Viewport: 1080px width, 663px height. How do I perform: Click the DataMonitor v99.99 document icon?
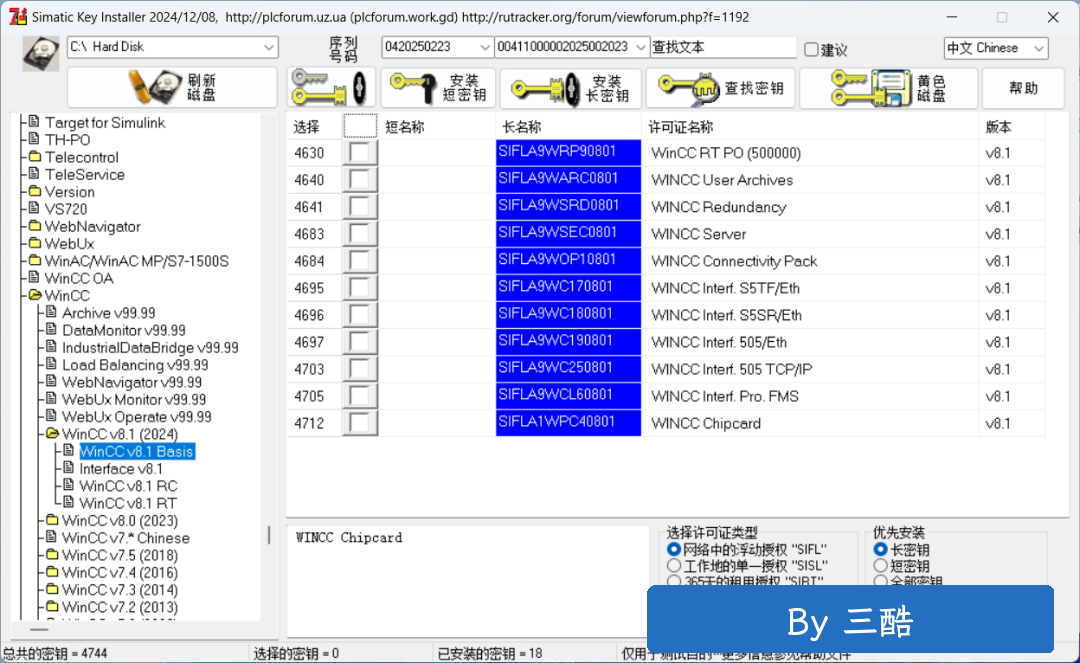click(52, 329)
